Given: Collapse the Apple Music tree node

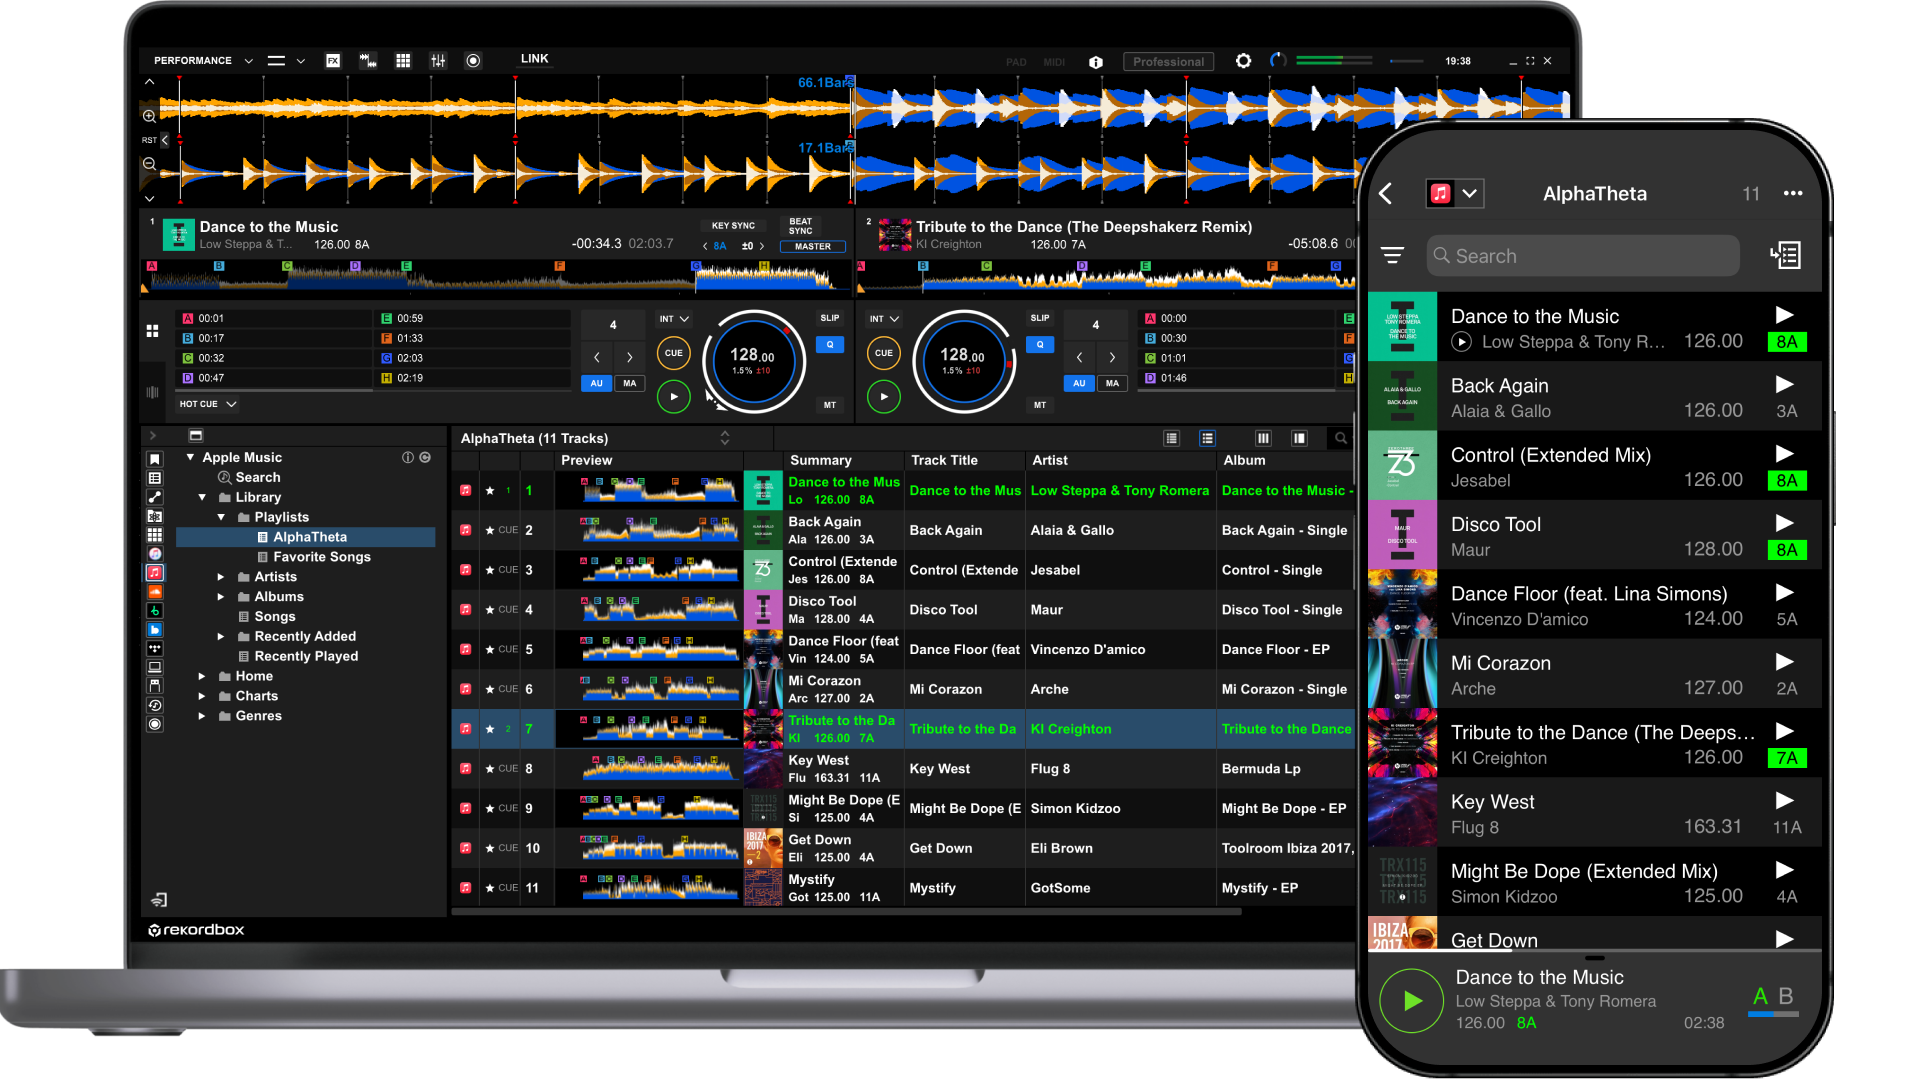Looking at the screenshot, I should [190, 457].
